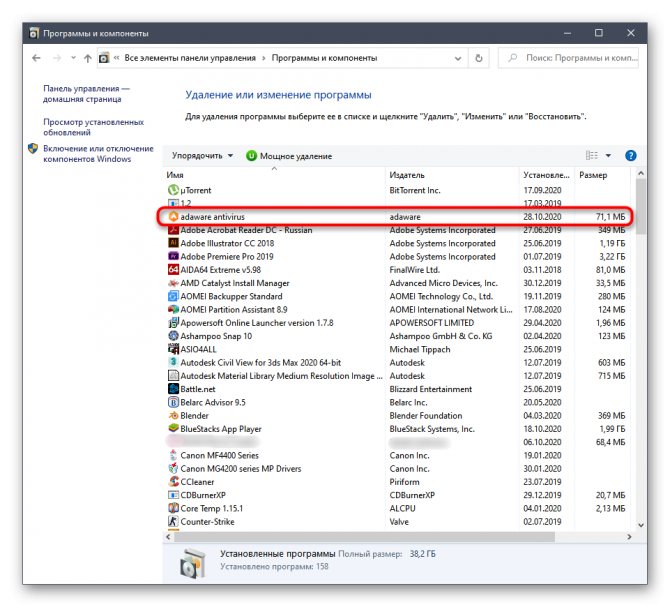Screen dimensions: 670x607
Task: Click the 28.10.2020 install date cell
Action: pyautogui.click(x=542, y=217)
